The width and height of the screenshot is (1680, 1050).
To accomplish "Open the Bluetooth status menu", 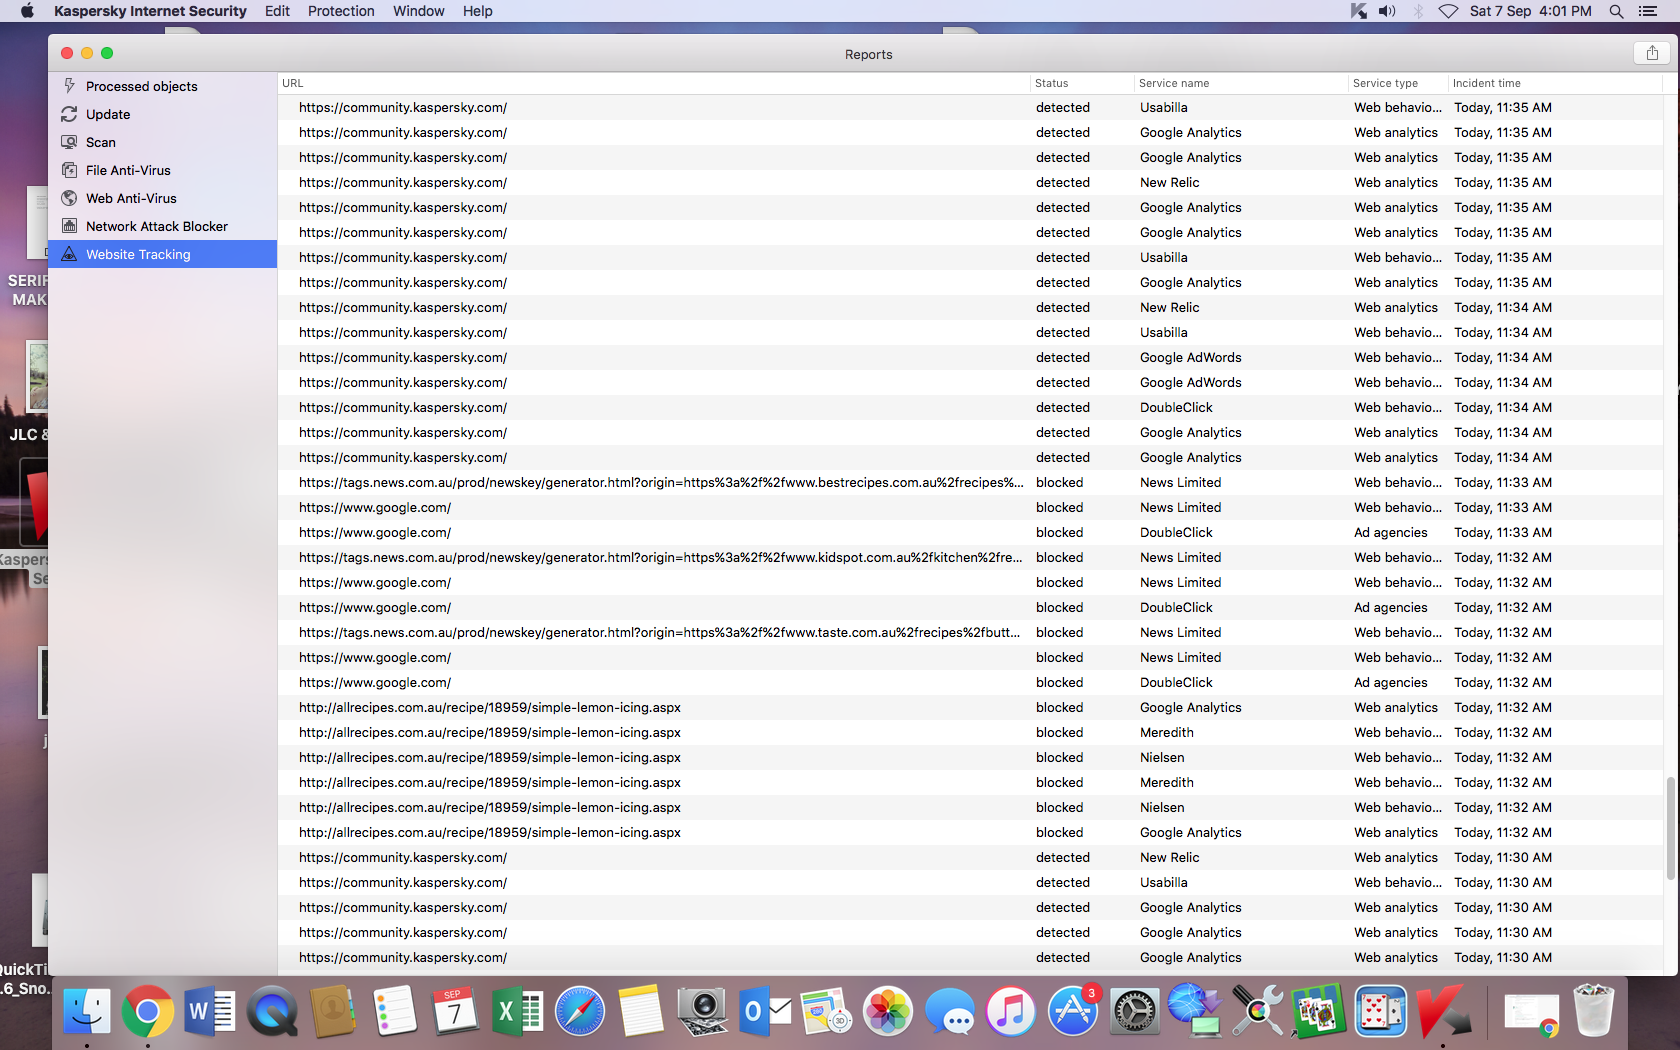I will pyautogui.click(x=1418, y=11).
